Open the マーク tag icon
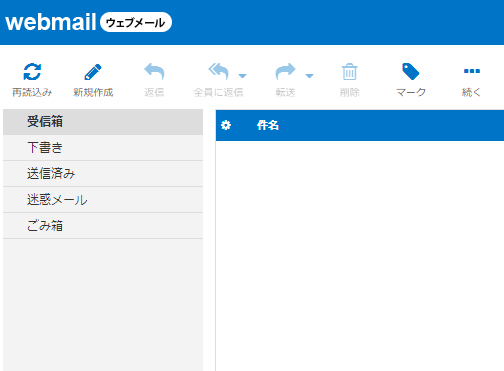504x371 pixels. point(411,72)
